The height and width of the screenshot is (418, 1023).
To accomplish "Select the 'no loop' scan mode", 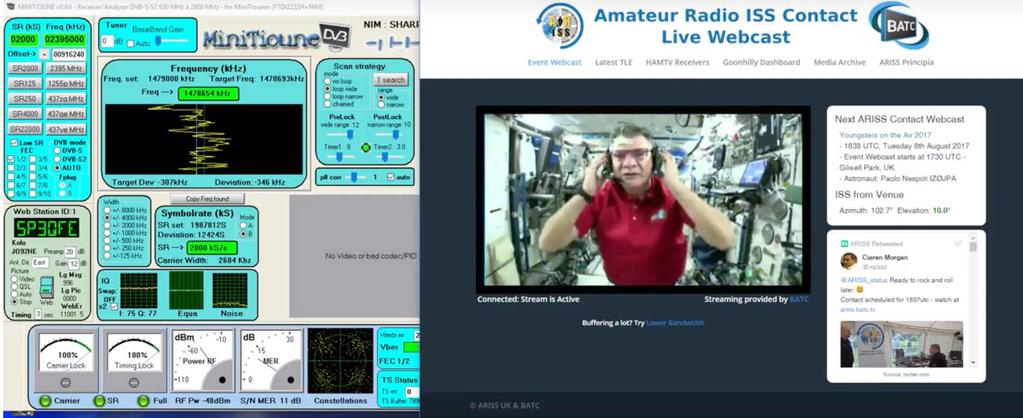I will click(x=328, y=82).
